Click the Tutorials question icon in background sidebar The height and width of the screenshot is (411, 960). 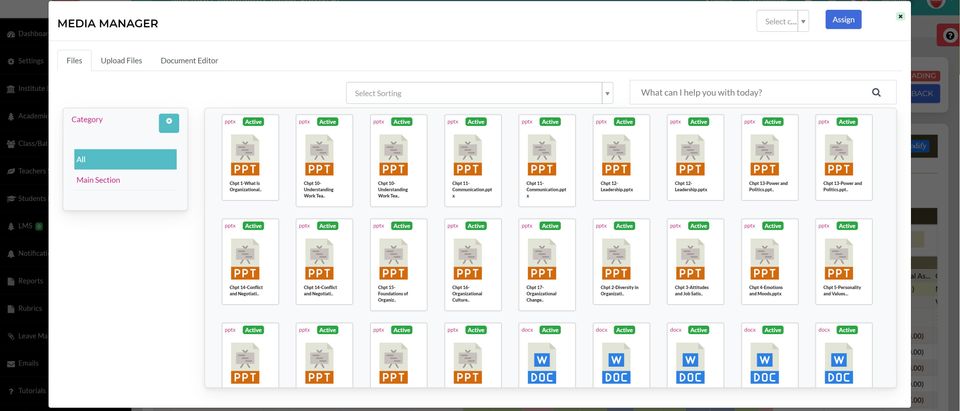pyautogui.click(x=11, y=391)
